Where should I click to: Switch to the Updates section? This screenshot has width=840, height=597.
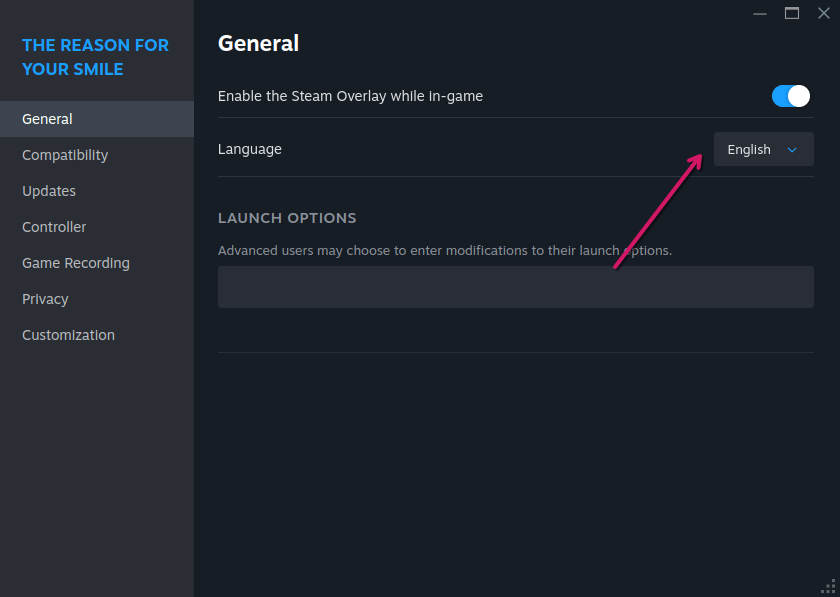point(49,191)
